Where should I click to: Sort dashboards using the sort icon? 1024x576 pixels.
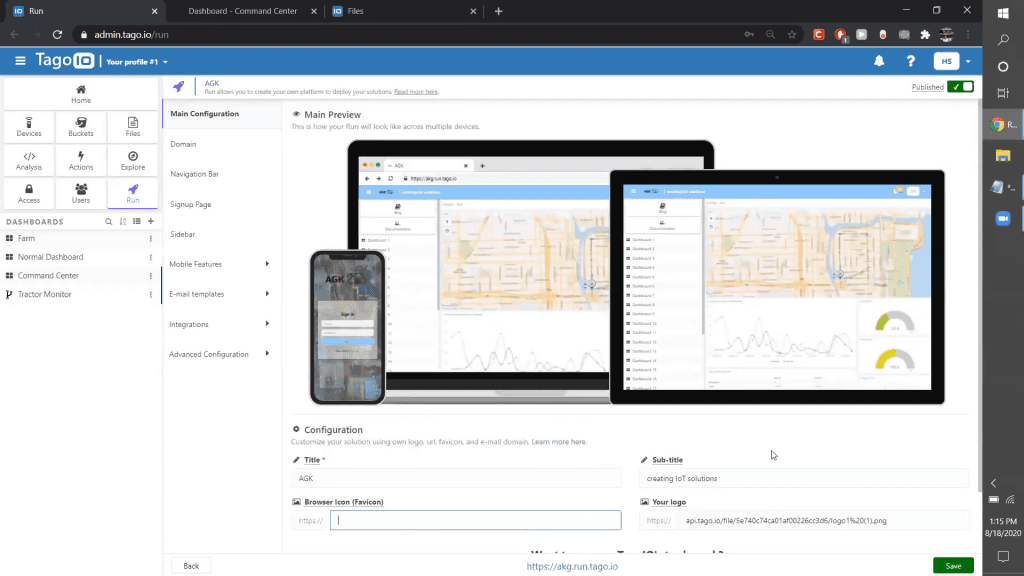123,221
